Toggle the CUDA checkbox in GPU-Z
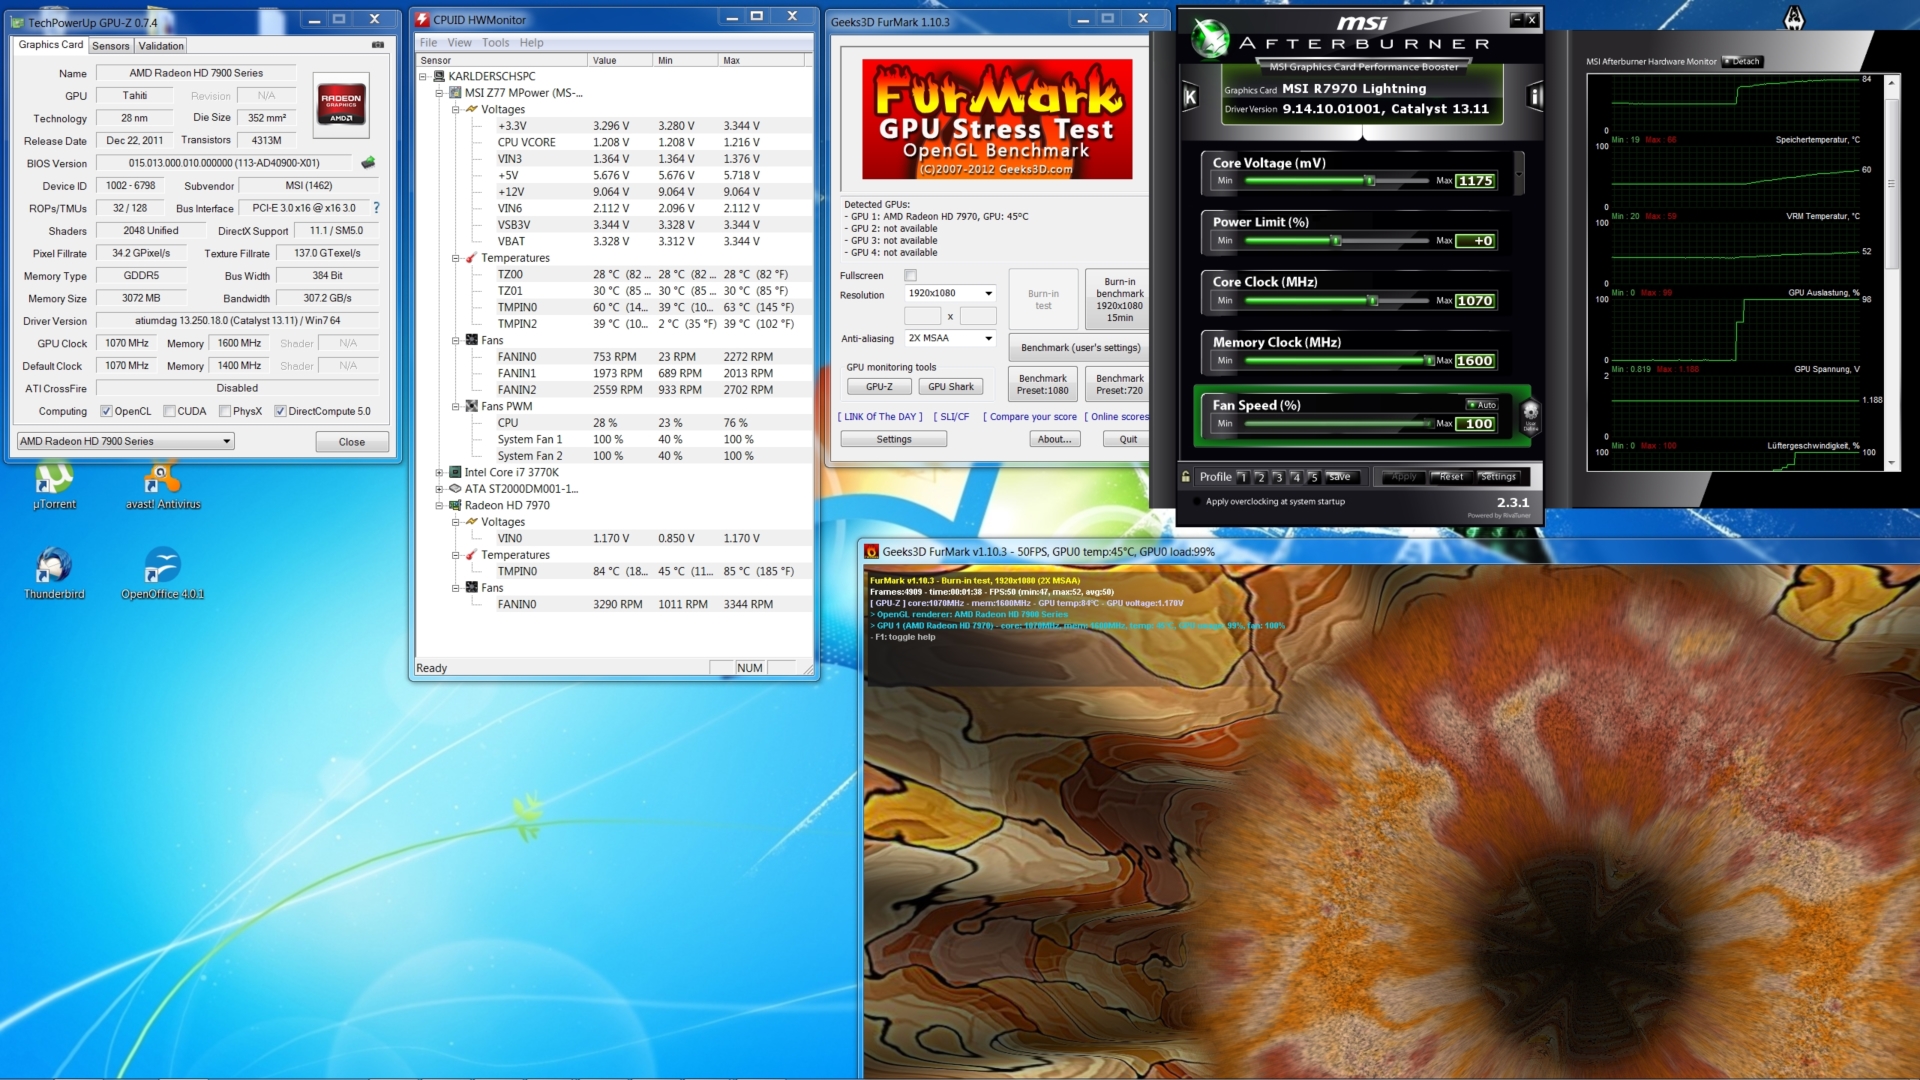1920x1080 pixels. pyautogui.click(x=169, y=411)
